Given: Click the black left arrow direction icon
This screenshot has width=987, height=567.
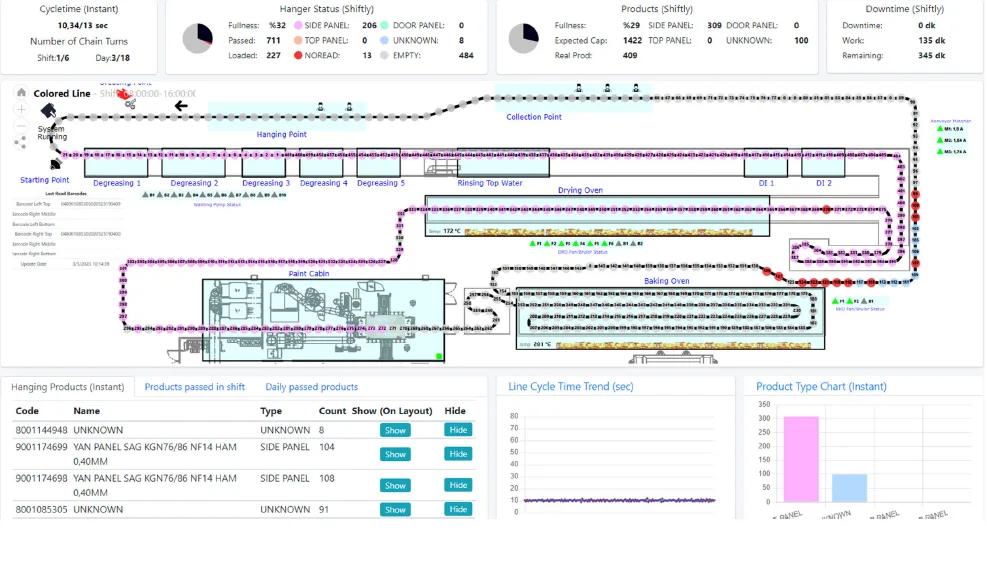Looking at the screenshot, I should coord(181,106).
